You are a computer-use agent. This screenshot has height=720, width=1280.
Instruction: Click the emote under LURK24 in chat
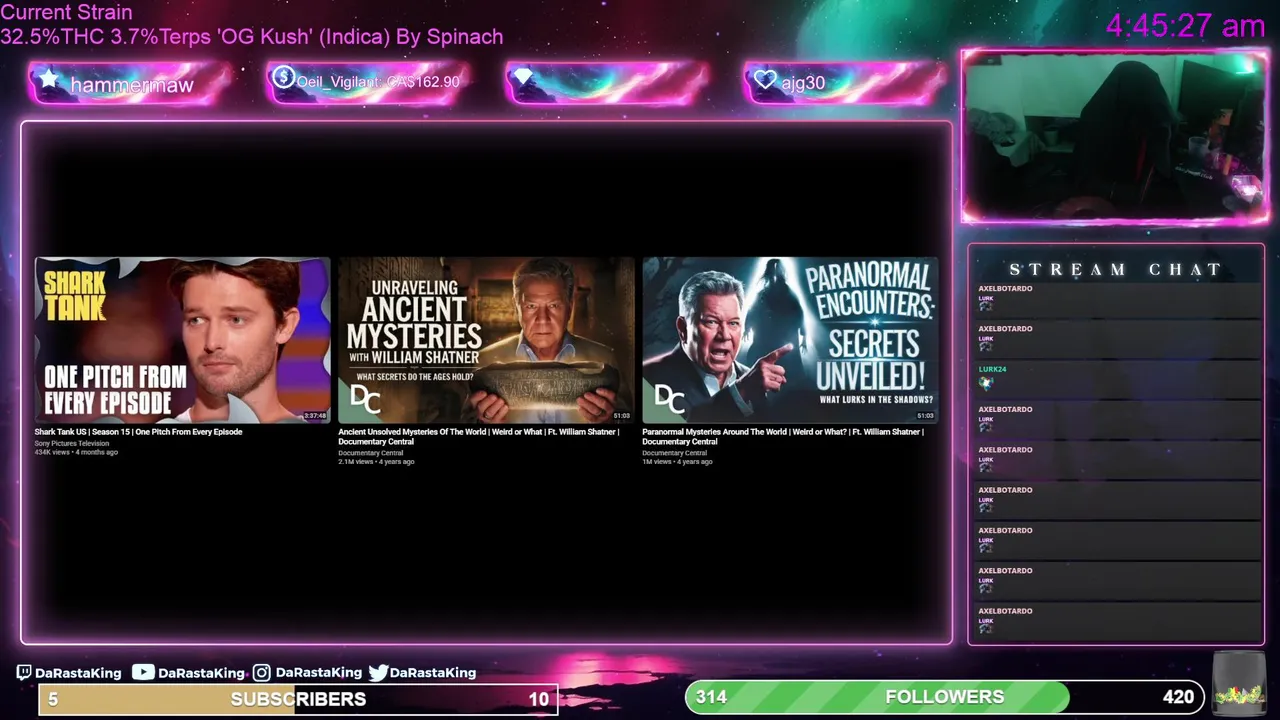click(x=986, y=383)
